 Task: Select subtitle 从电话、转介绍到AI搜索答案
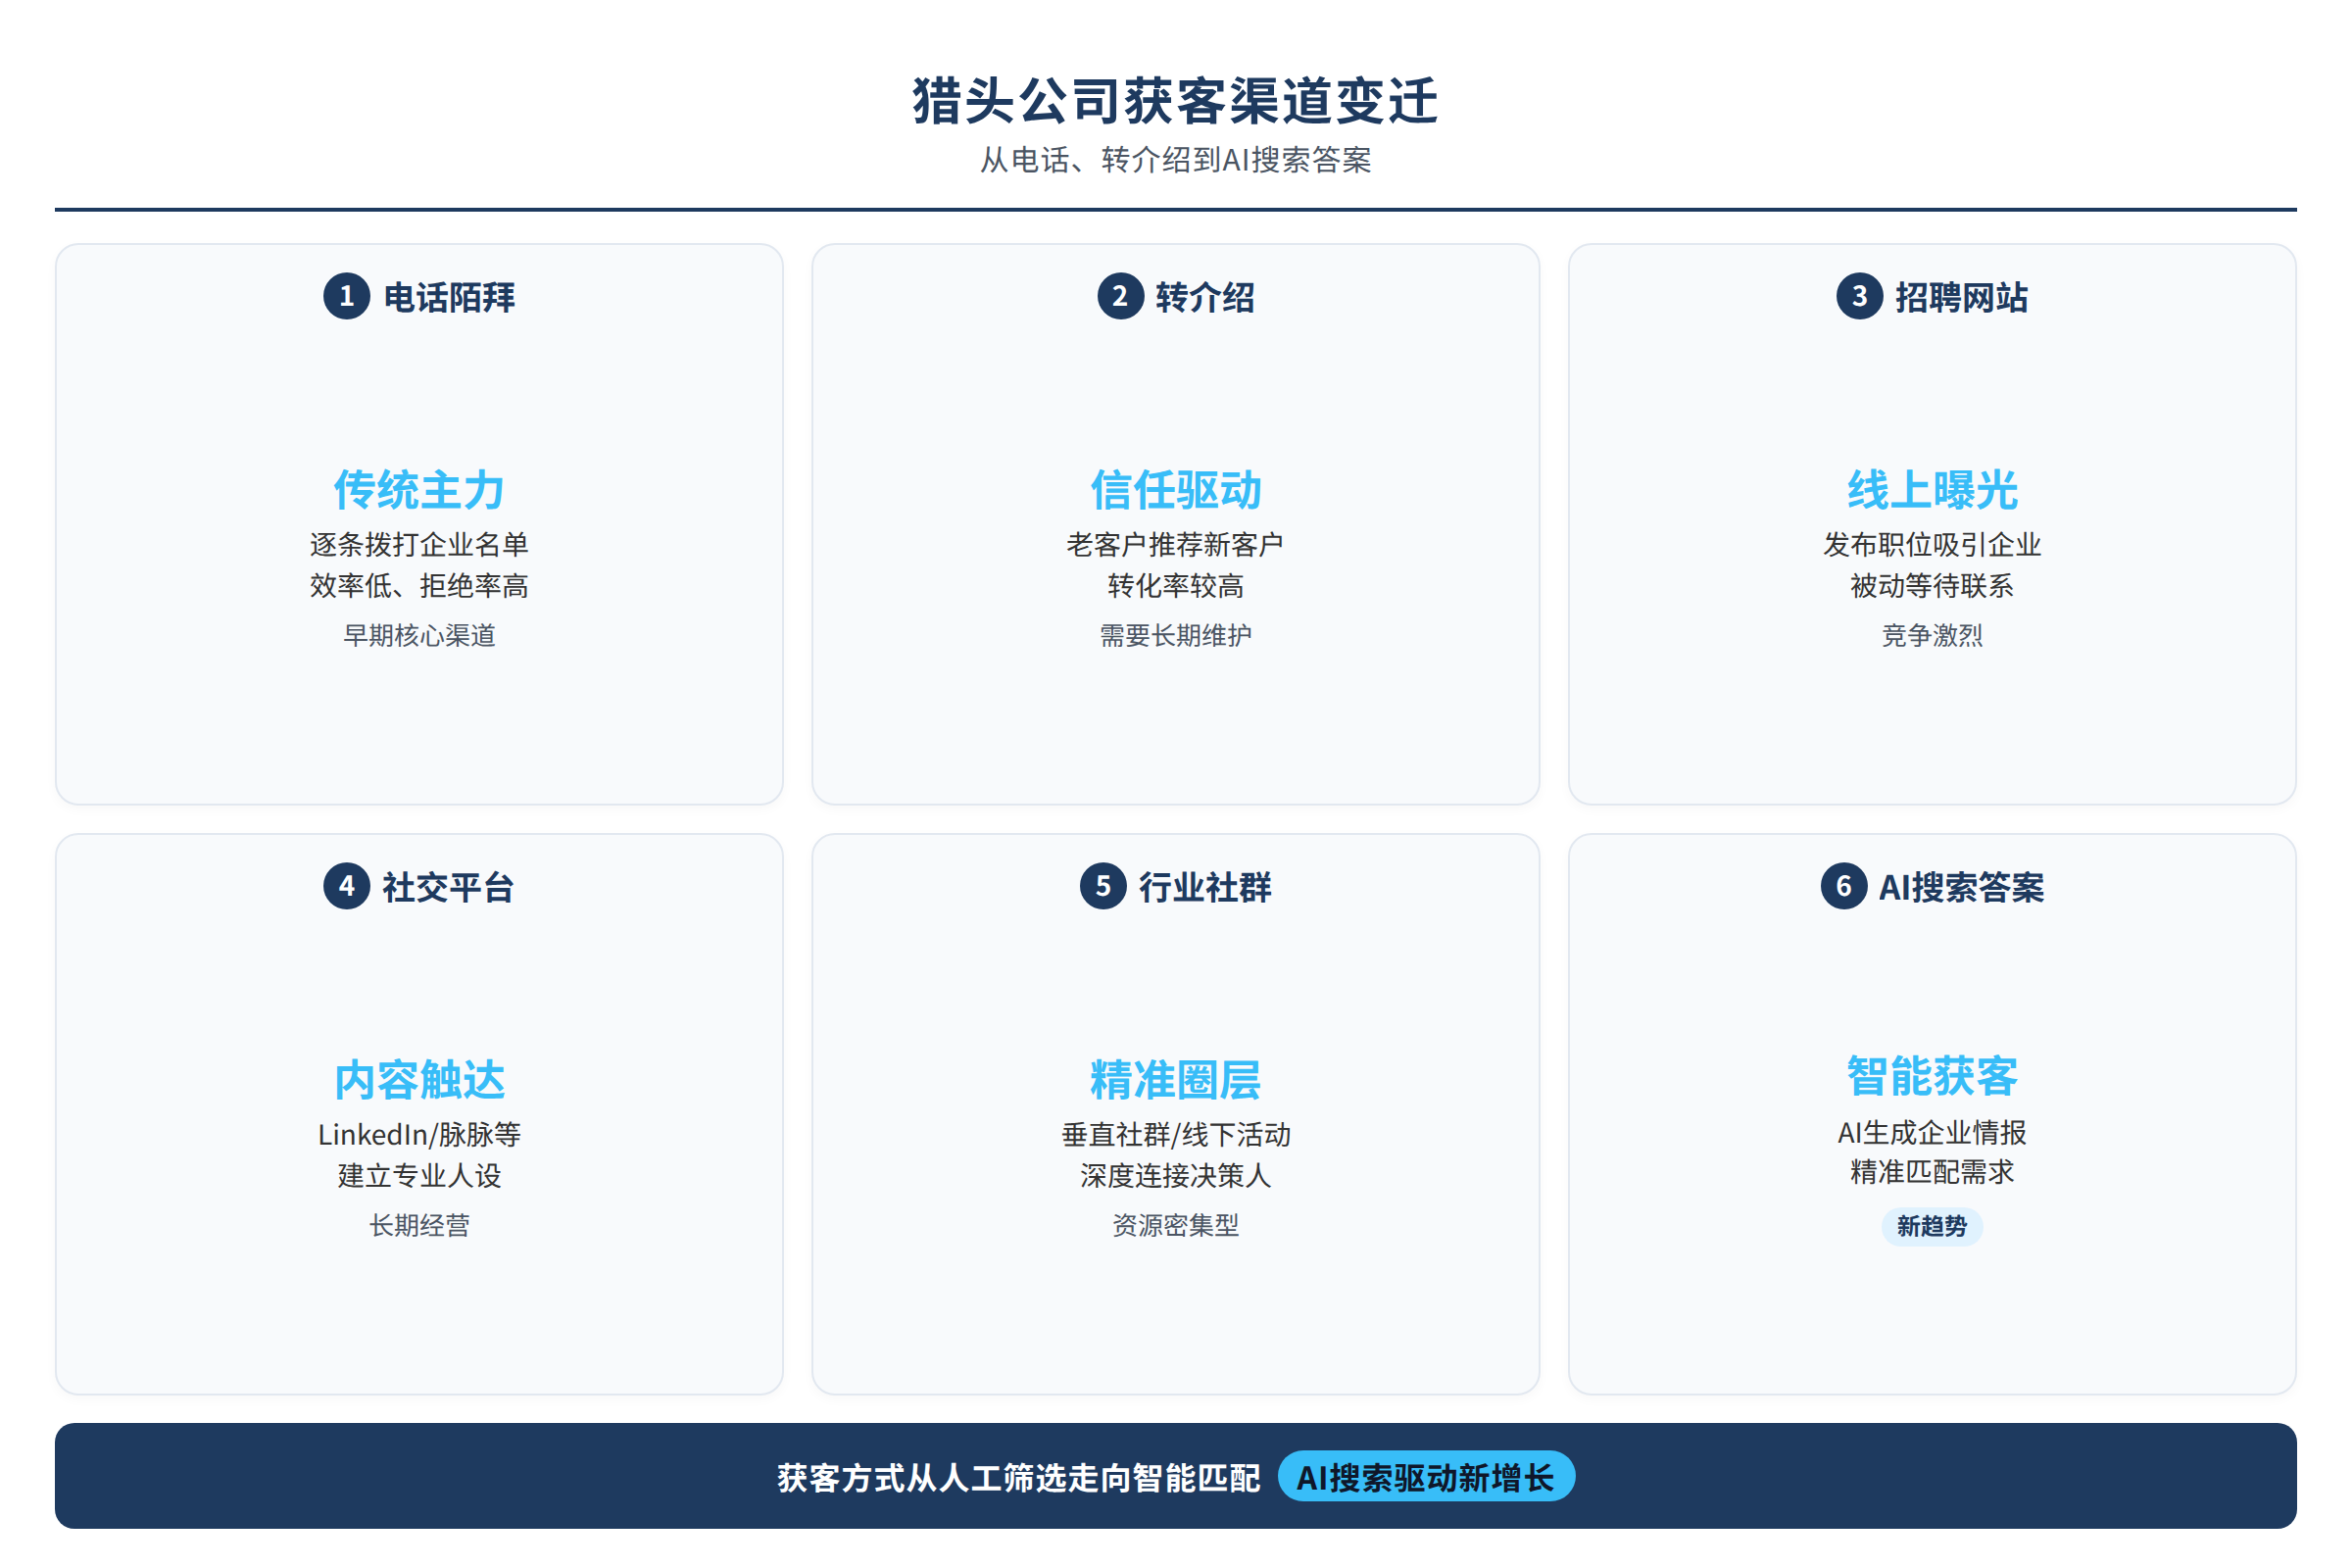tap(1176, 160)
